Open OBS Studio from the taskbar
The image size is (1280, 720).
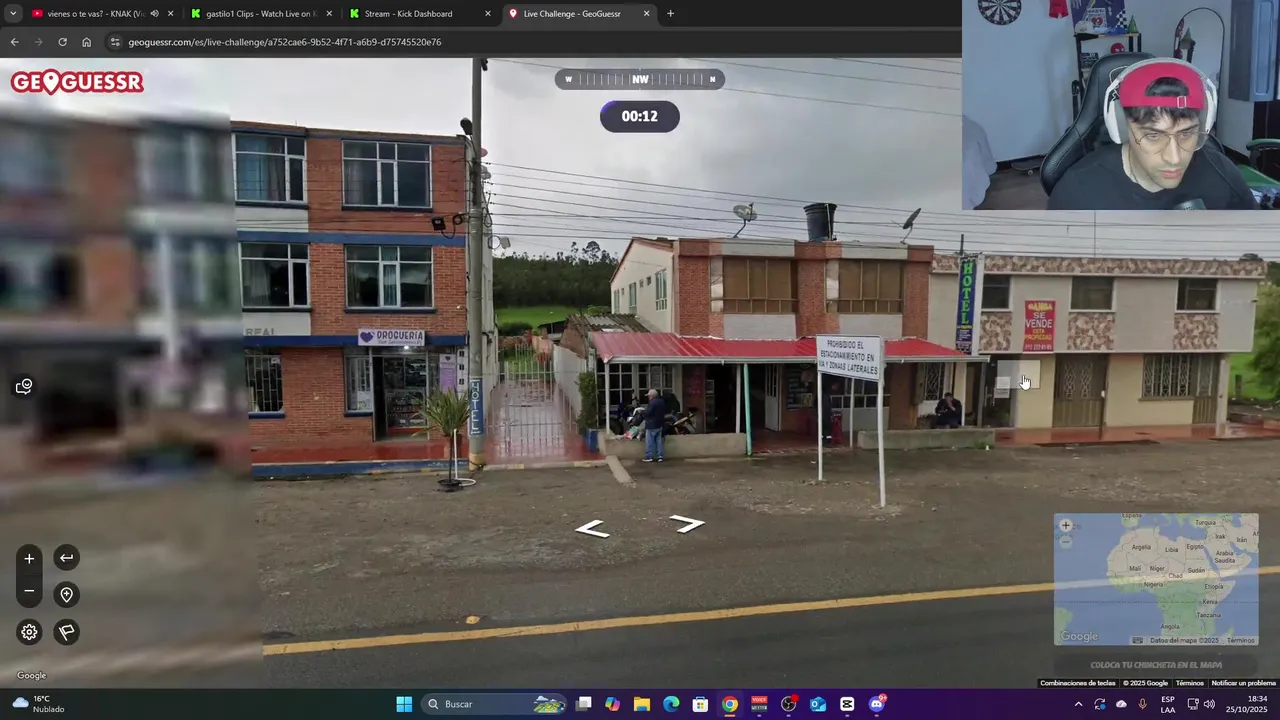coord(789,704)
